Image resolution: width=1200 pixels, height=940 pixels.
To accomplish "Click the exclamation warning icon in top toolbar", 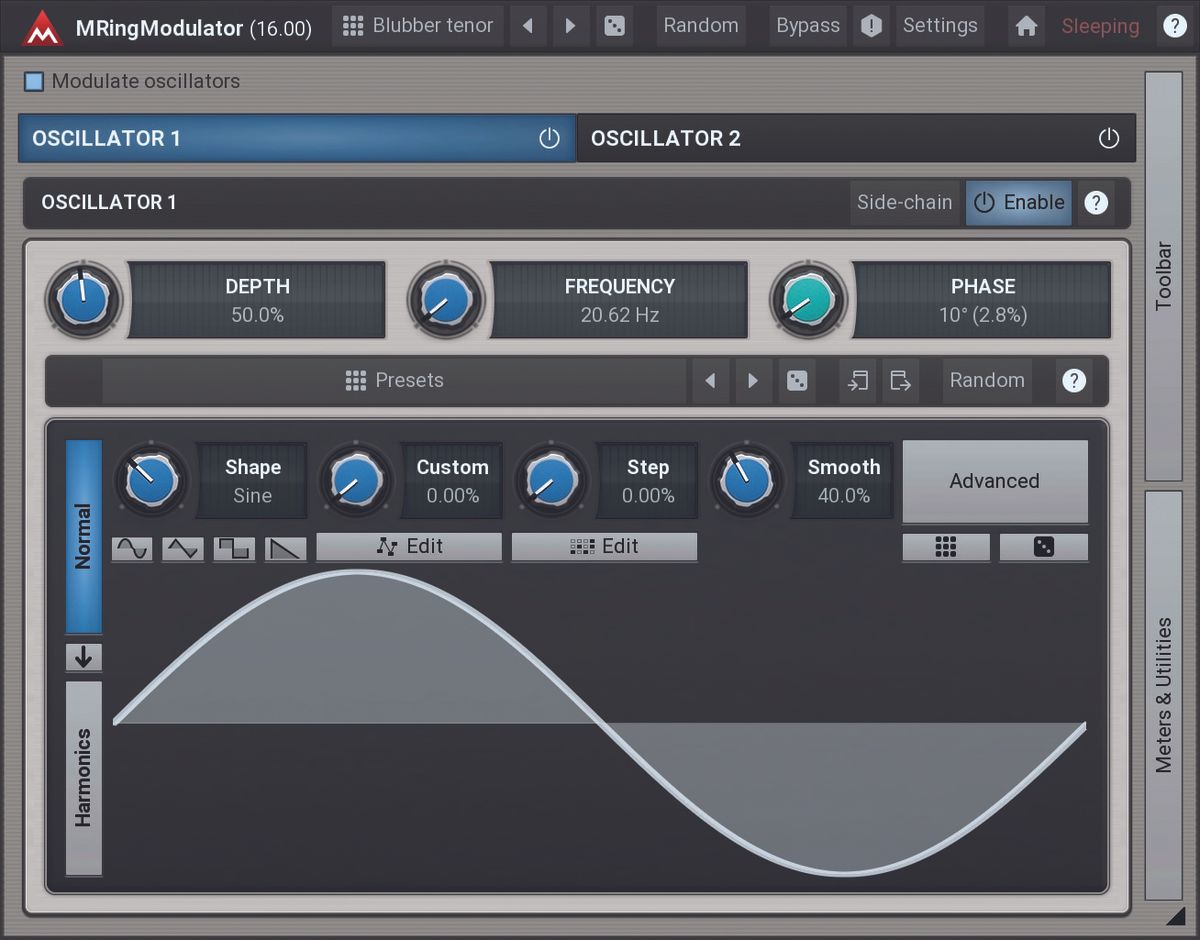I will click(x=870, y=26).
